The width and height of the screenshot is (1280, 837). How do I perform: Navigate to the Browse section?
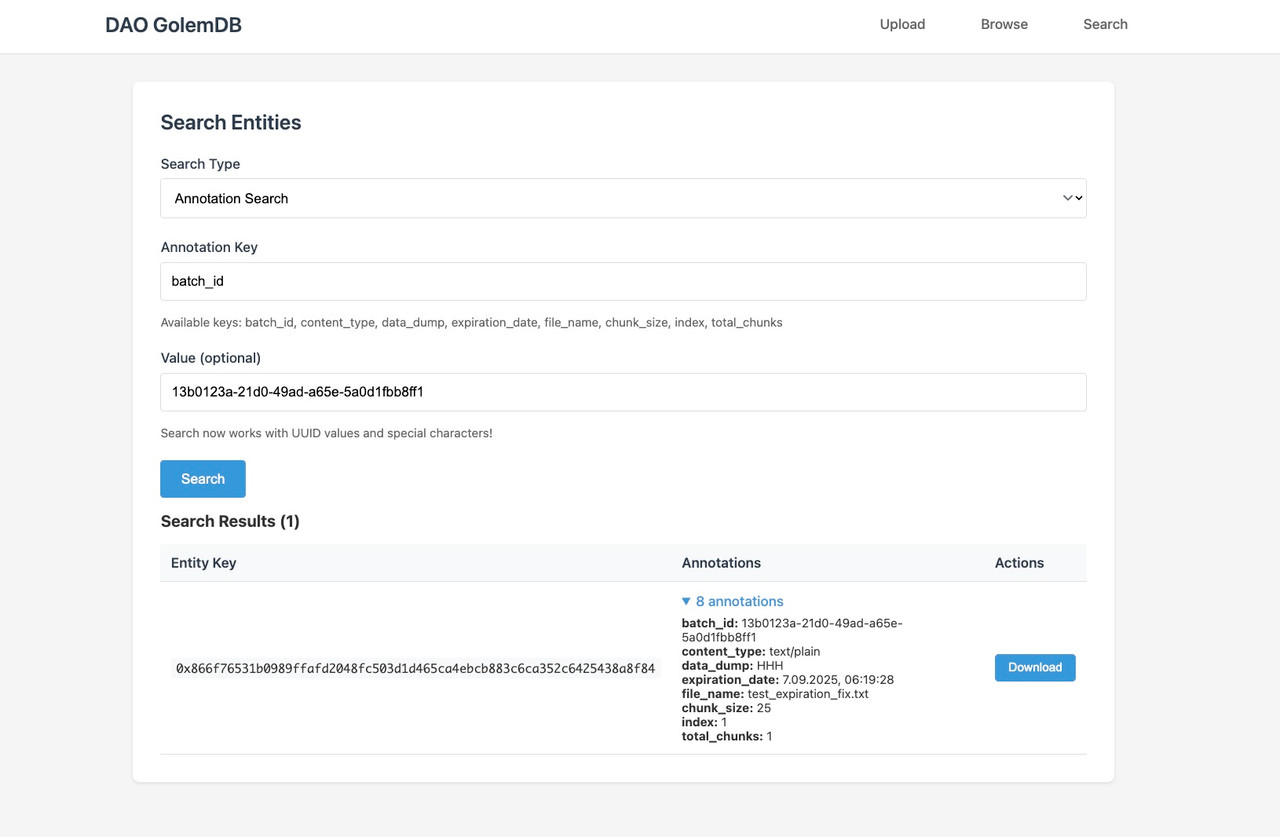click(1004, 24)
